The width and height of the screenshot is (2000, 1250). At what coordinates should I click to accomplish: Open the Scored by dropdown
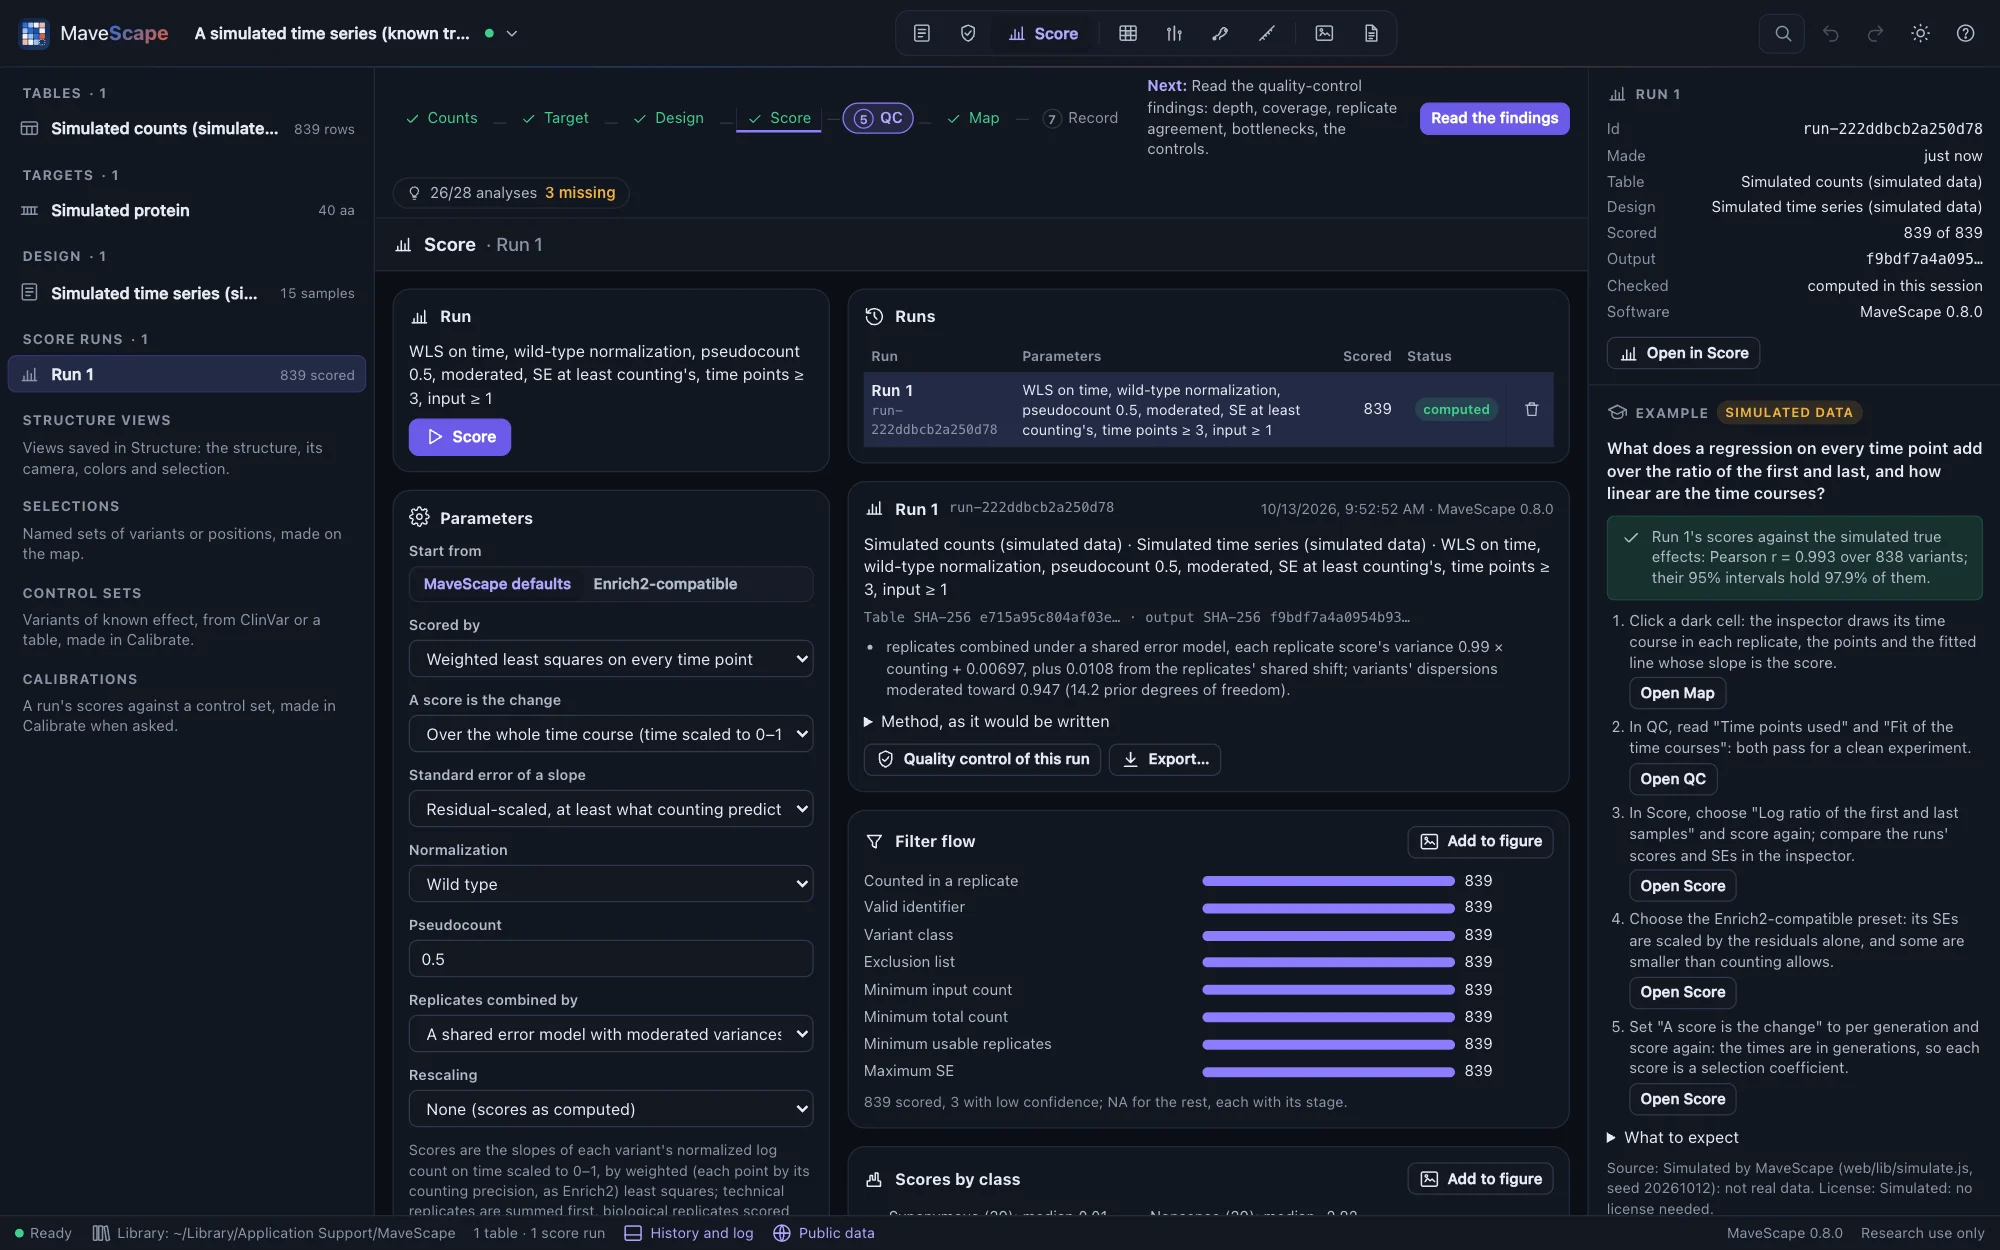pos(611,659)
